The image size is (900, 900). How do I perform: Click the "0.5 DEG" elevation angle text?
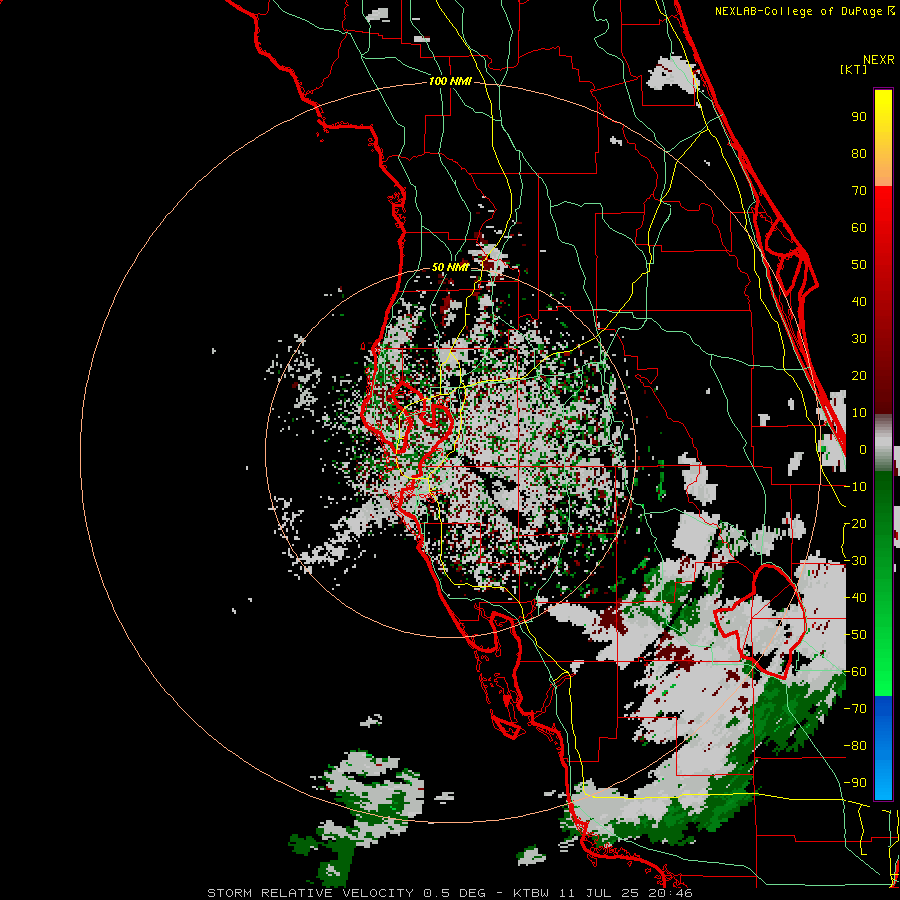point(455,893)
